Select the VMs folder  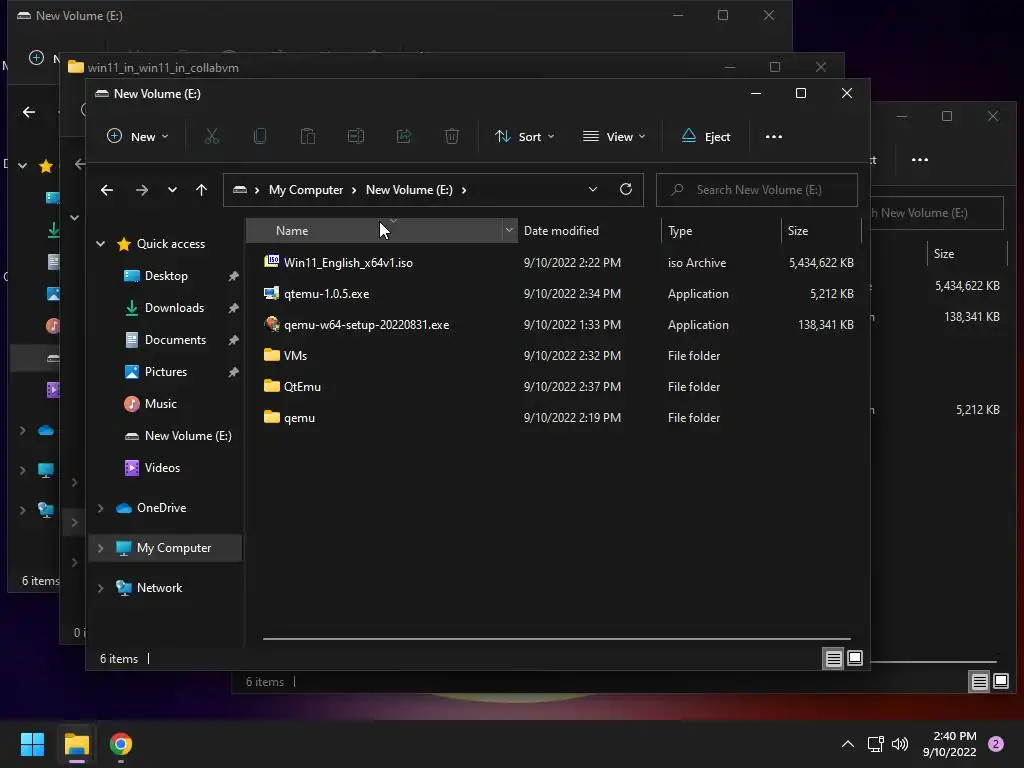tap(295, 356)
